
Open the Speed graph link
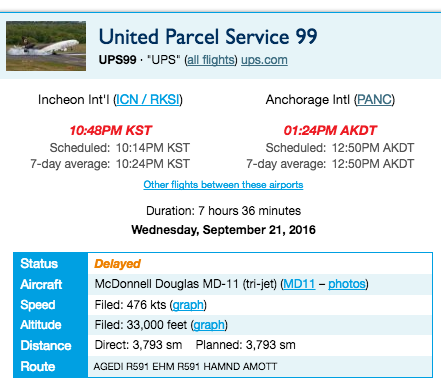click(x=188, y=305)
